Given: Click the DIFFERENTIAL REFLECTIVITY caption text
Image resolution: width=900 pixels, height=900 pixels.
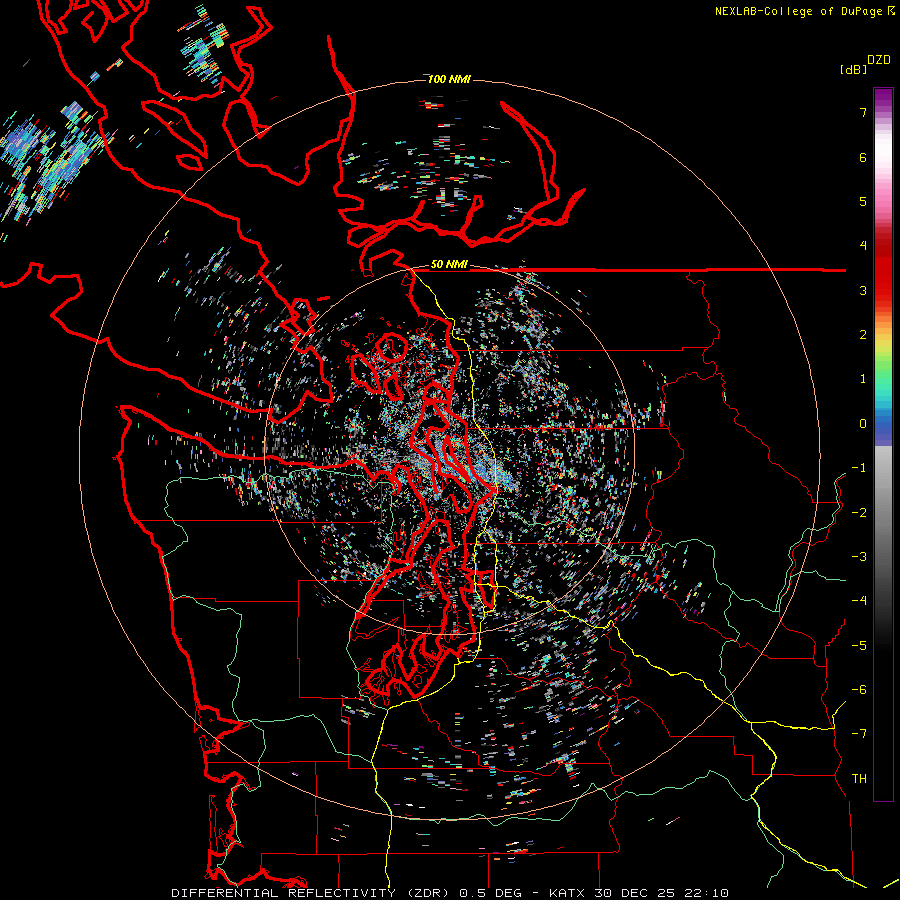Looking at the screenshot, I should [x=284, y=893].
